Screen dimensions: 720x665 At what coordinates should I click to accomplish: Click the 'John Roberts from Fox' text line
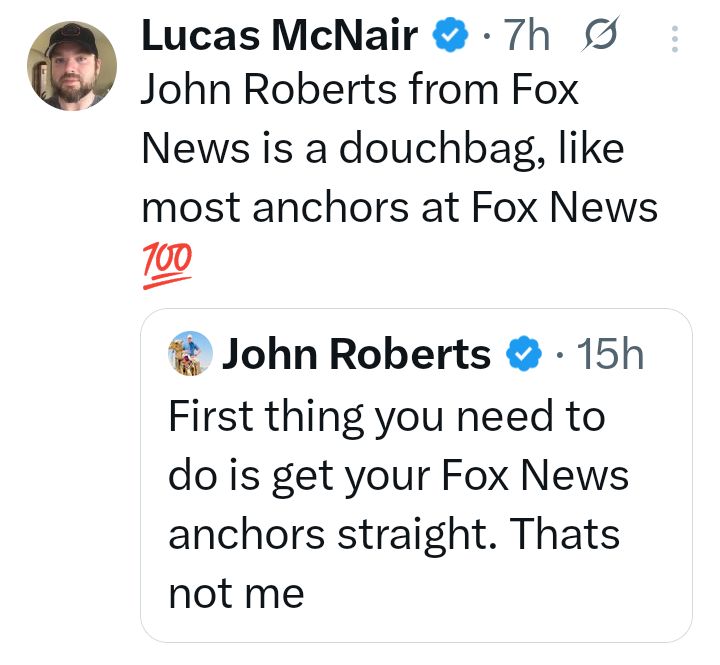[x=360, y=92]
